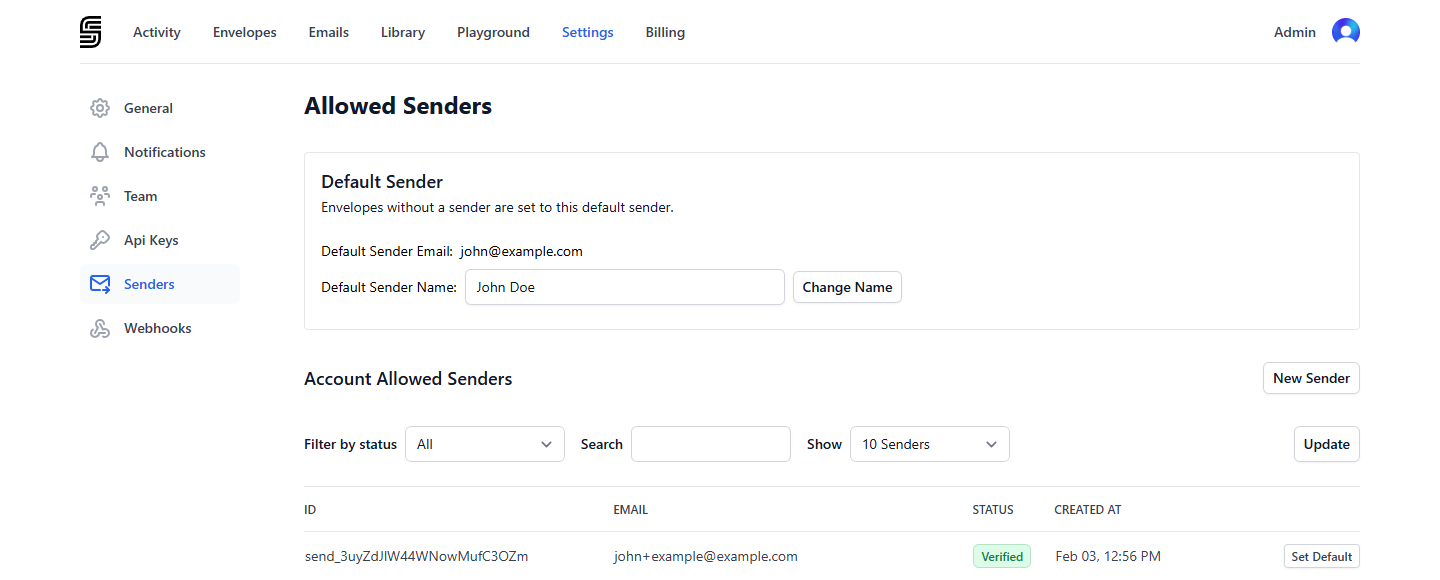1440x580 pixels.
Task: Expand the Filter by status dropdown
Action: [485, 444]
